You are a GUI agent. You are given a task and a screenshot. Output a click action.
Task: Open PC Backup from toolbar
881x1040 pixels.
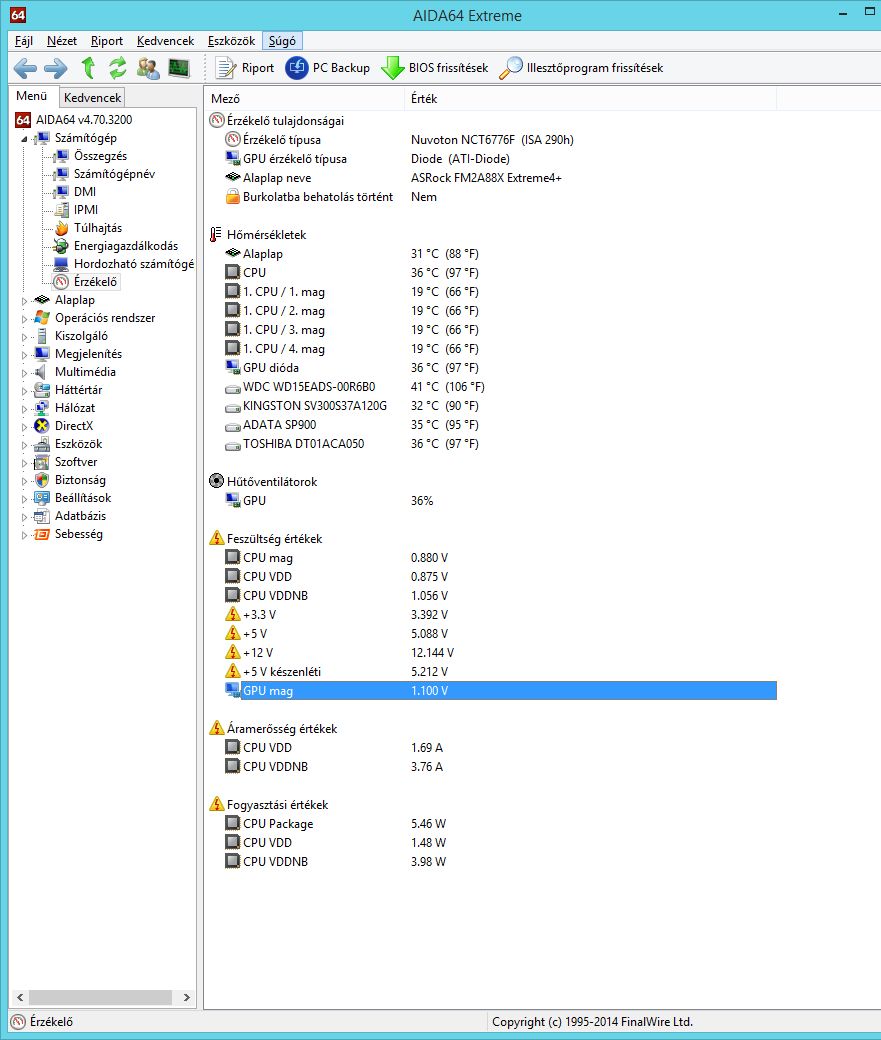(x=327, y=68)
